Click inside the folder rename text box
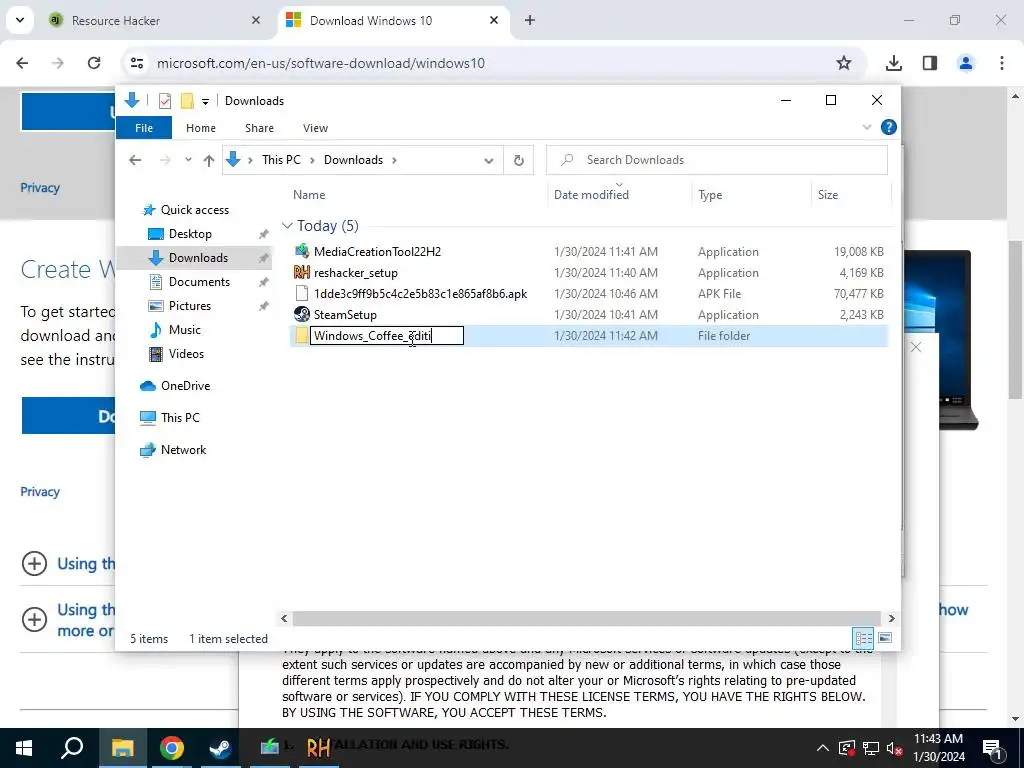 click(x=387, y=336)
